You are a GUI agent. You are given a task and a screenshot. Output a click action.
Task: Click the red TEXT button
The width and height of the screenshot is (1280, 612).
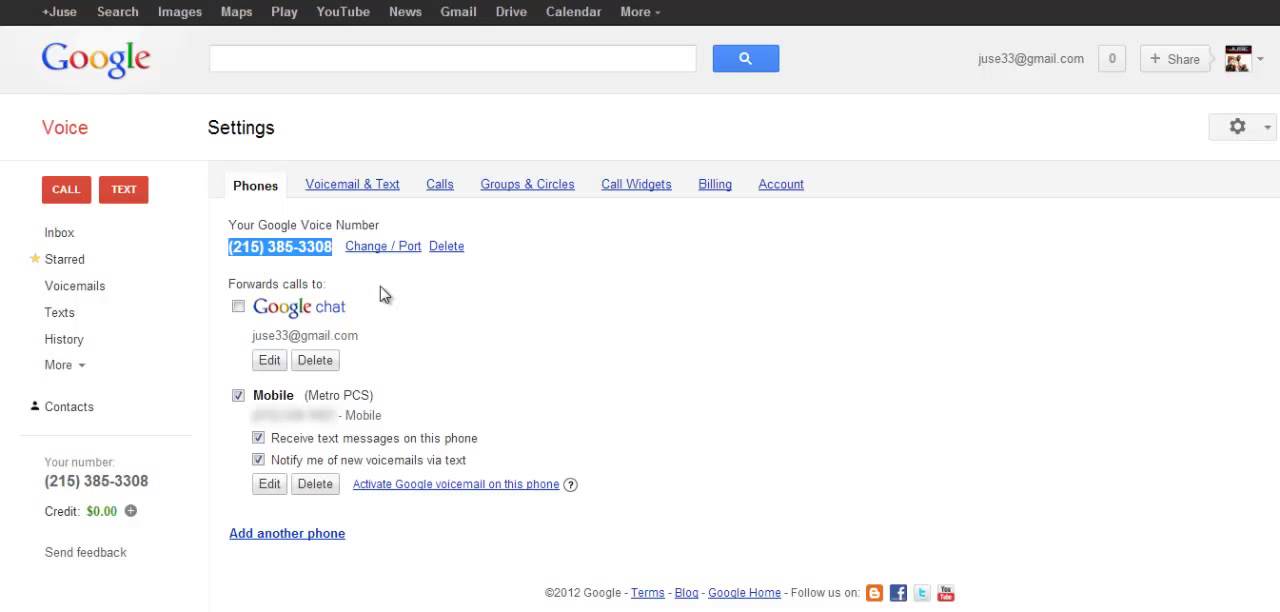tap(124, 189)
